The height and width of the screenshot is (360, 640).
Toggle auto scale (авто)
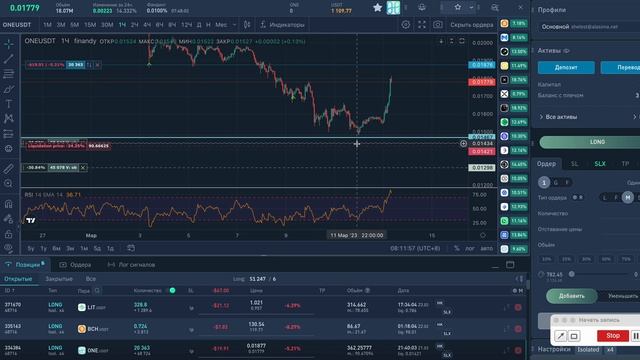click(486, 248)
